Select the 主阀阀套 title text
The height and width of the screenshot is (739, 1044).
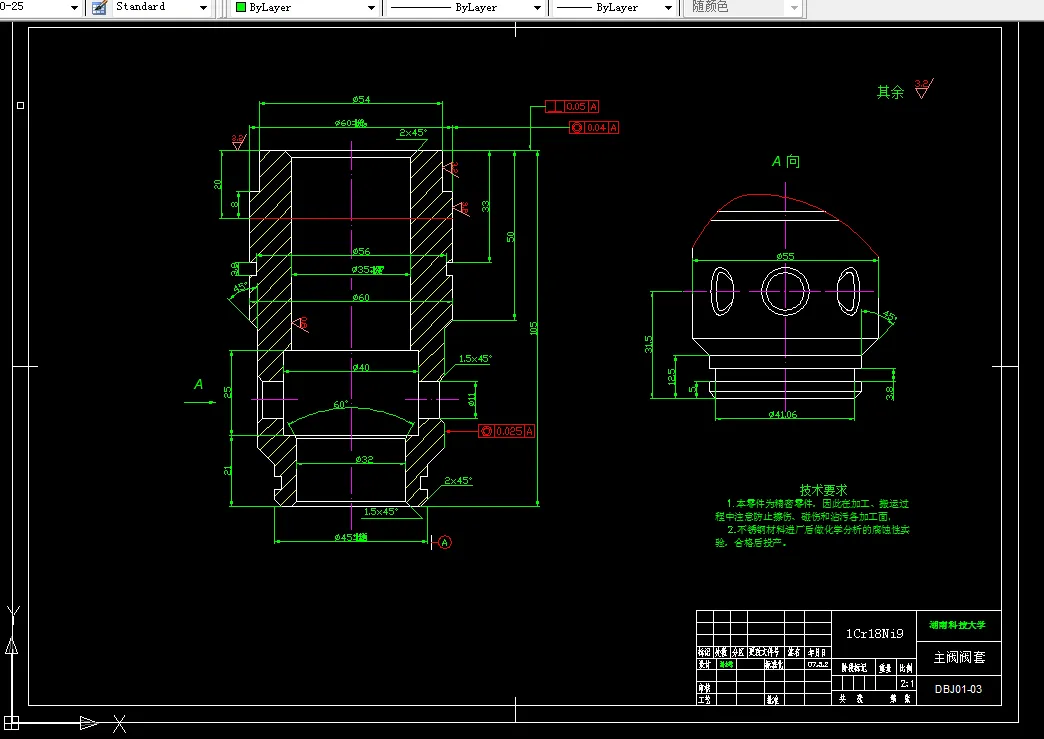(959, 657)
